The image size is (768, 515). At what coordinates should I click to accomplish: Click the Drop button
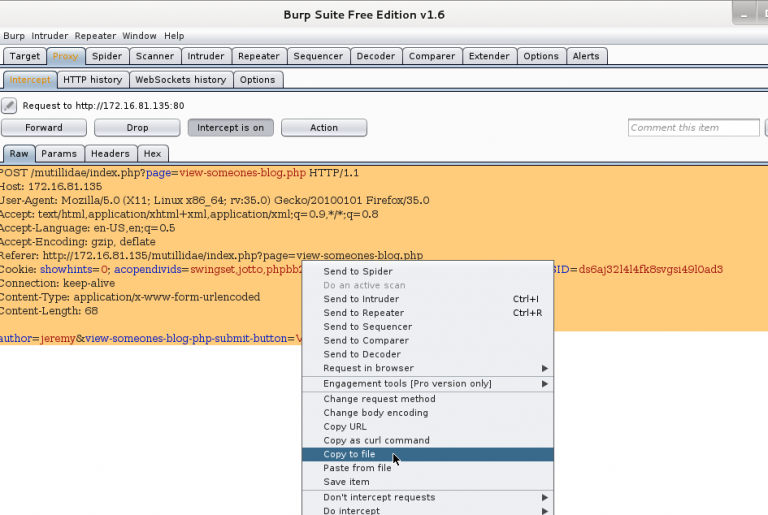pos(137,128)
